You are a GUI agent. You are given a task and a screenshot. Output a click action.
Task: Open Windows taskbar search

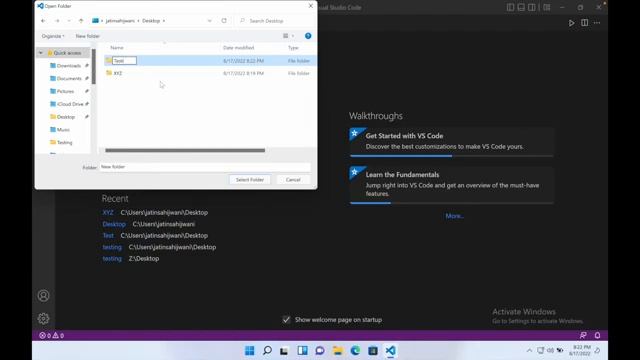pyautogui.click(x=267, y=351)
